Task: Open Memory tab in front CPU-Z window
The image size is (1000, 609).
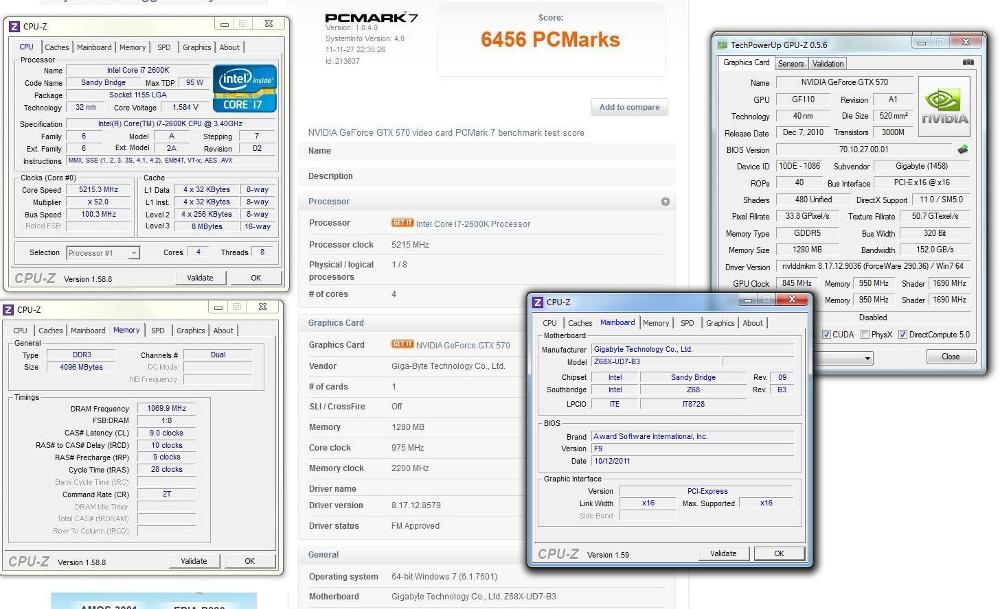Action: coord(656,323)
